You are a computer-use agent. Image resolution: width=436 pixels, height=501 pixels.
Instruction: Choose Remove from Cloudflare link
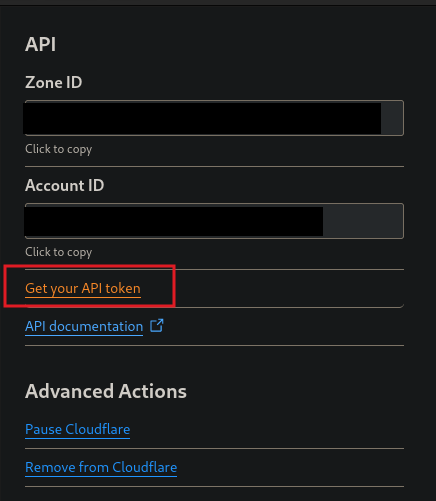click(x=101, y=467)
